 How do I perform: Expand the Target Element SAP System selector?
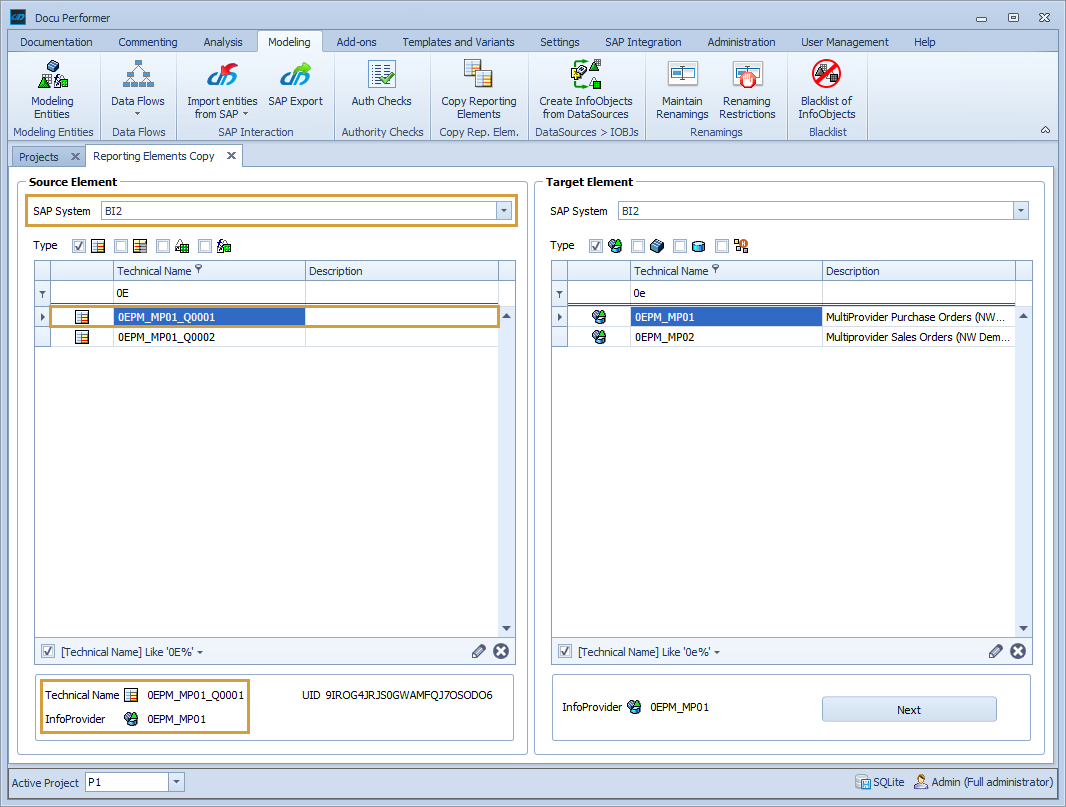1019,210
